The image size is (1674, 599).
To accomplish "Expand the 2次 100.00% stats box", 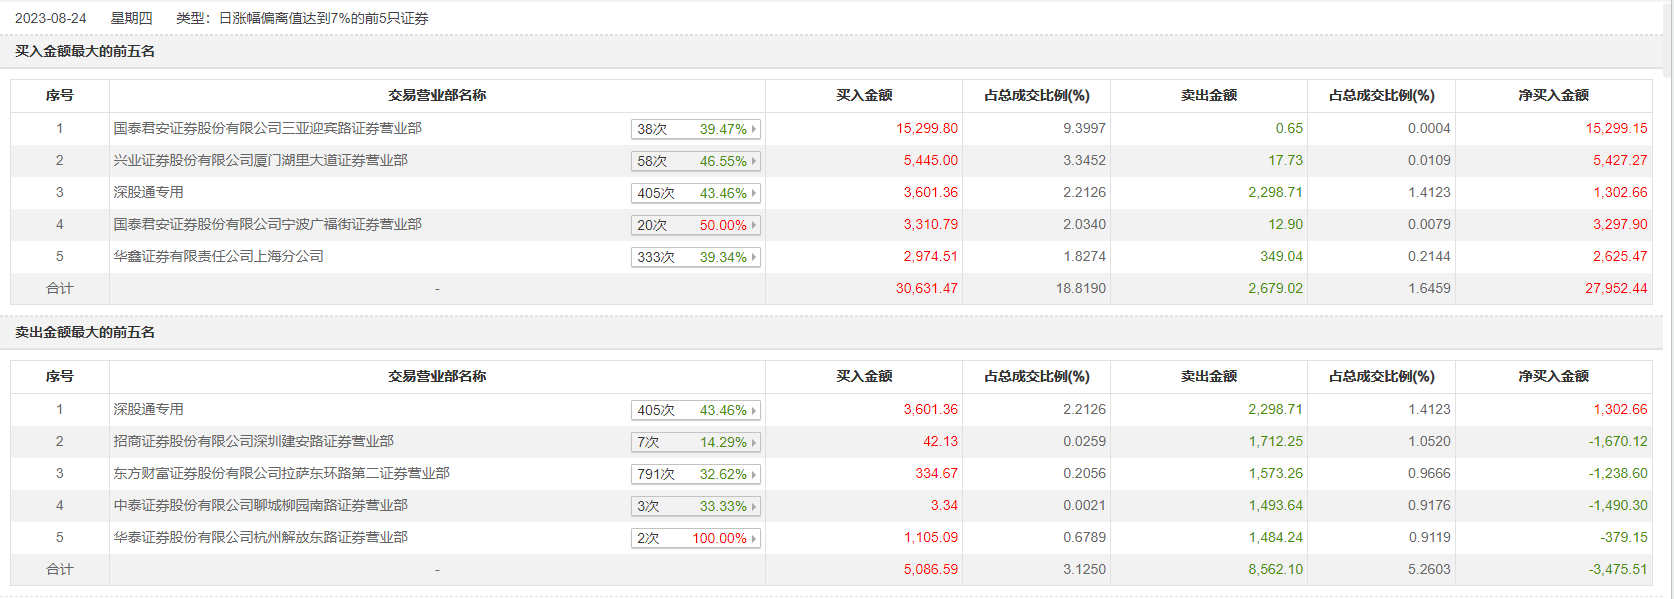I will 696,538.
